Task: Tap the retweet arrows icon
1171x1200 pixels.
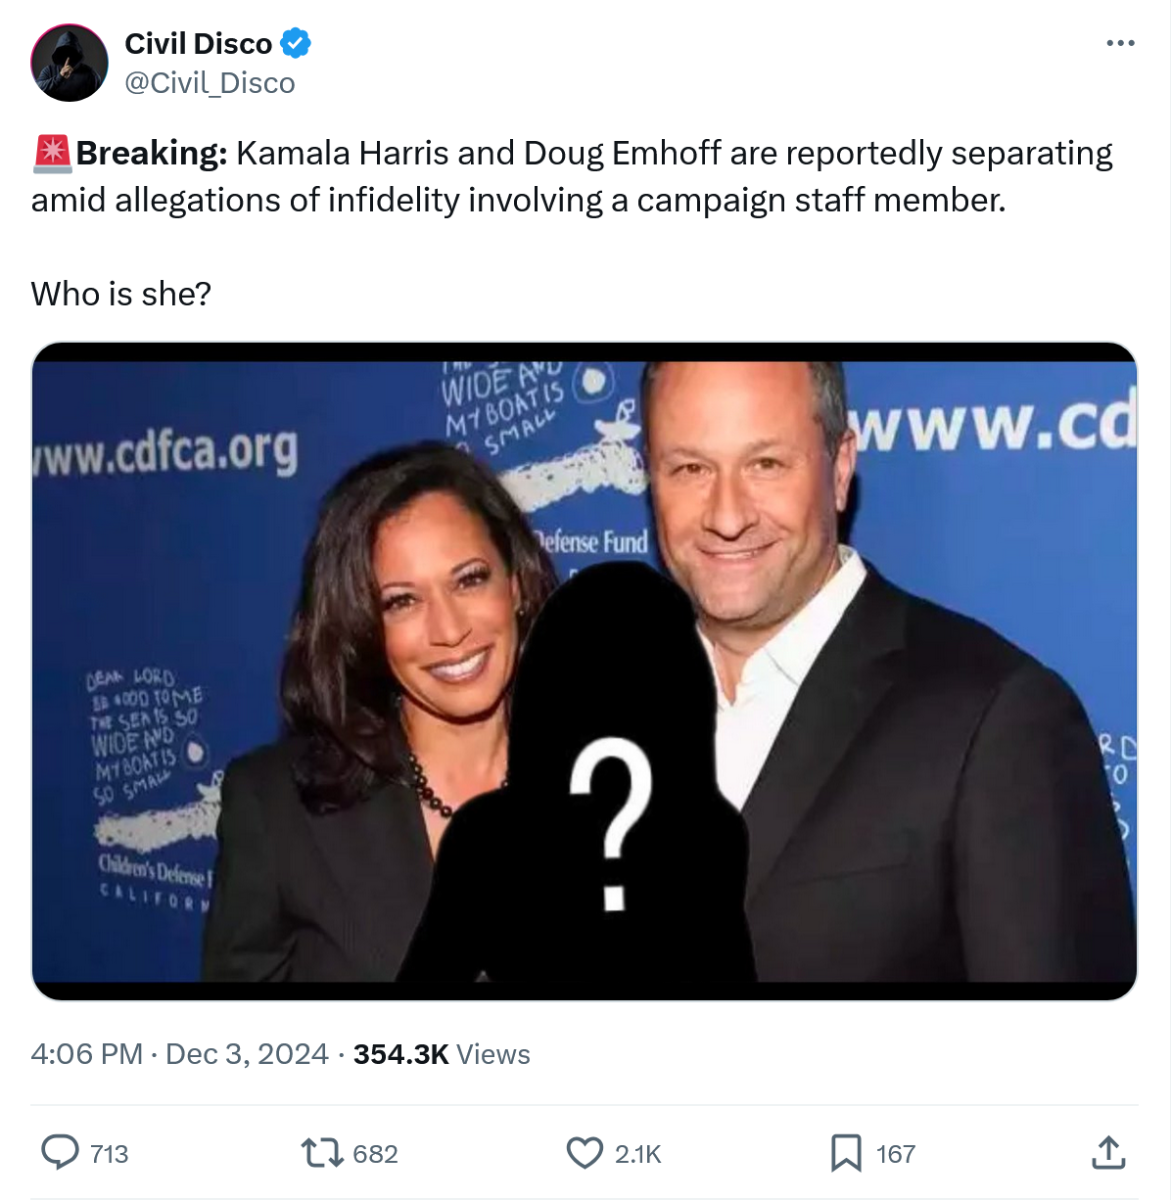Action: tap(322, 1153)
